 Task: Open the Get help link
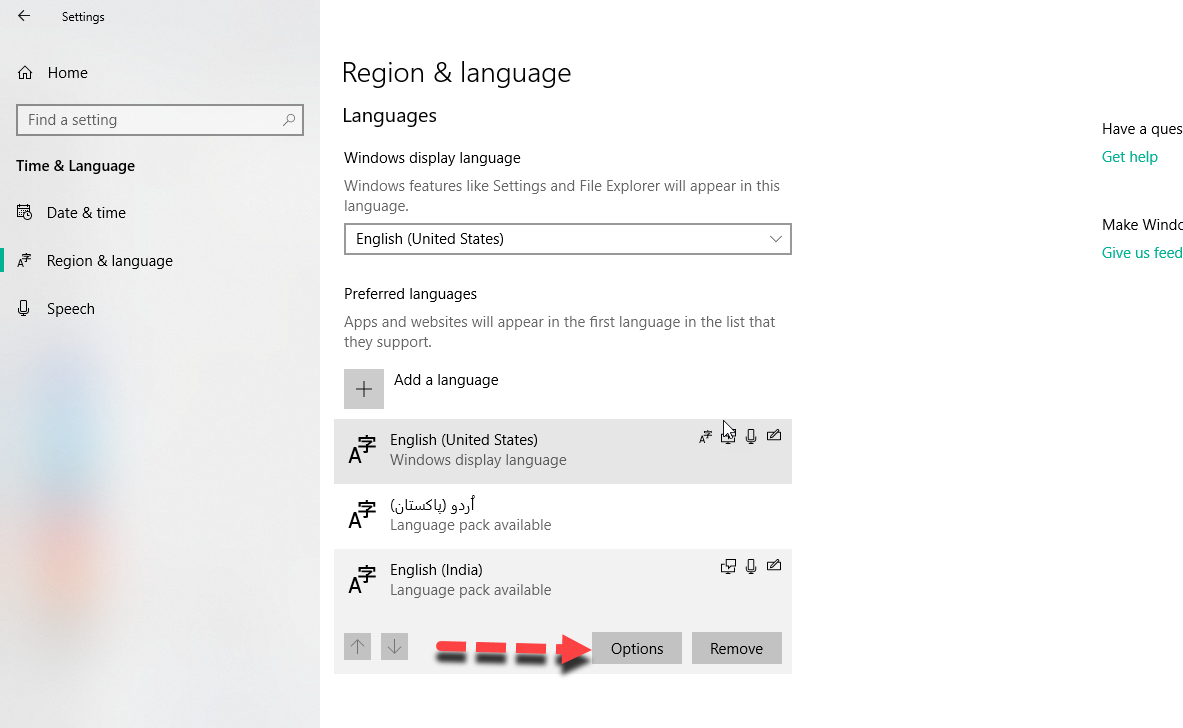pos(1129,157)
